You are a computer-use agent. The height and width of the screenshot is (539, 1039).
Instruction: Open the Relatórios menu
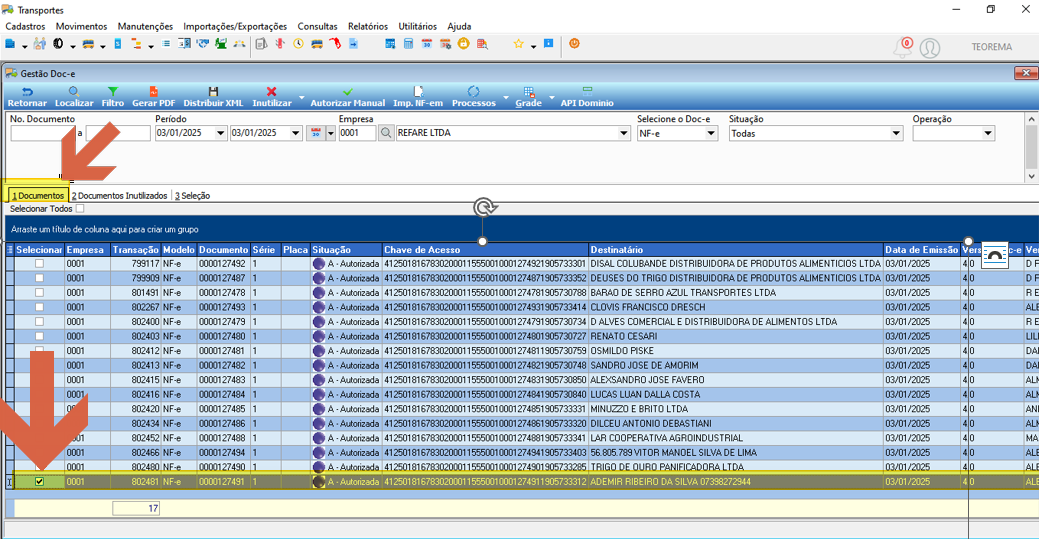tap(368, 27)
